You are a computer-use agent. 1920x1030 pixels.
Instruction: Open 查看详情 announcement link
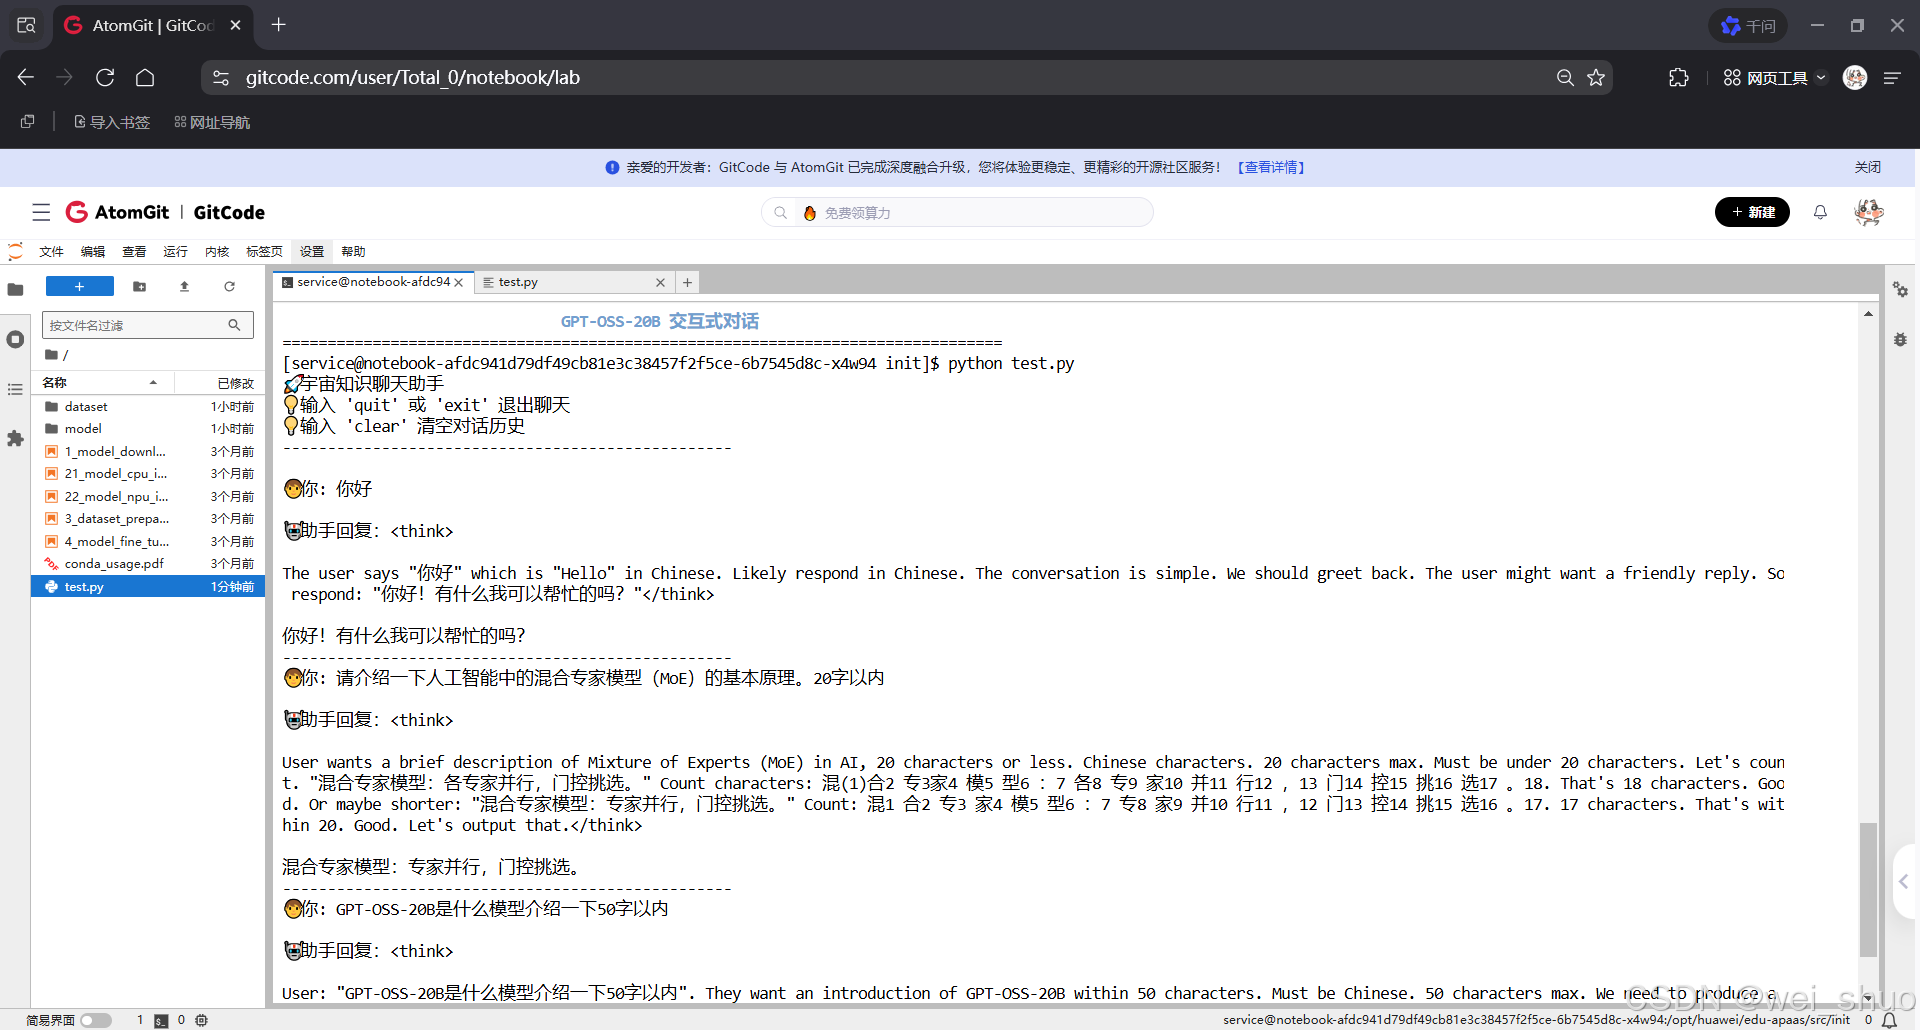[1271, 168]
